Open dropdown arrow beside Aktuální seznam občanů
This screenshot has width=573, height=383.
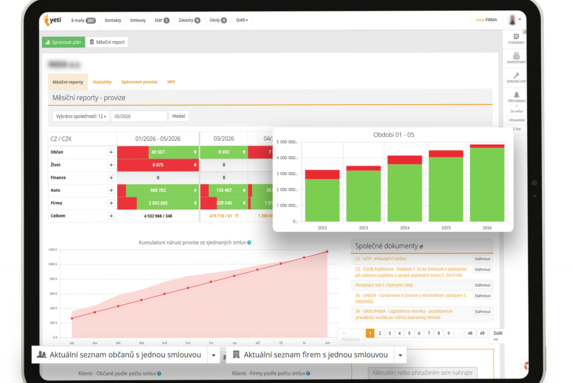click(x=213, y=355)
